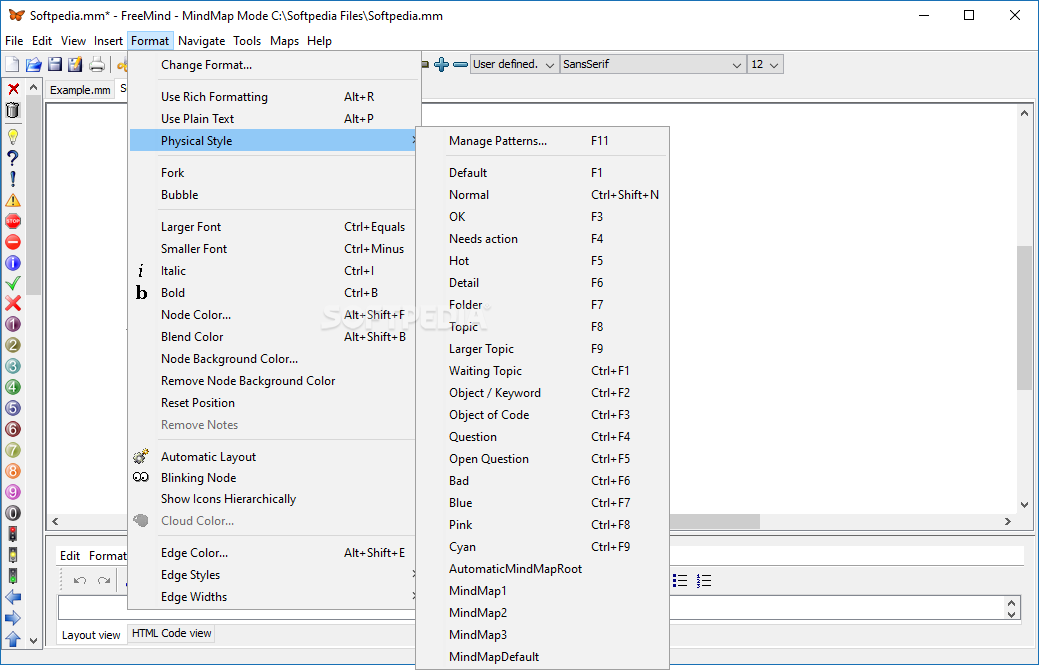Image resolution: width=1039 pixels, height=670 pixels.
Task: Open the font size 12 dropdown
Action: pos(765,64)
